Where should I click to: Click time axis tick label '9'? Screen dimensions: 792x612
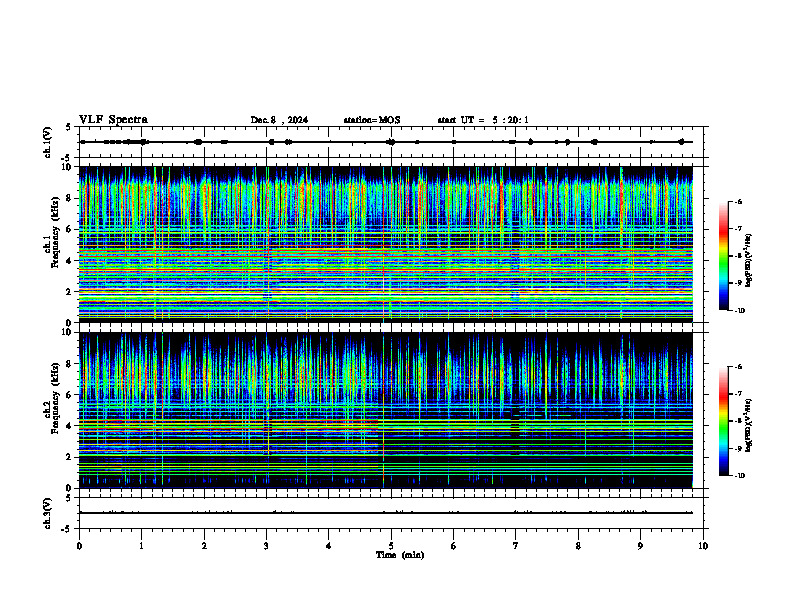640,546
